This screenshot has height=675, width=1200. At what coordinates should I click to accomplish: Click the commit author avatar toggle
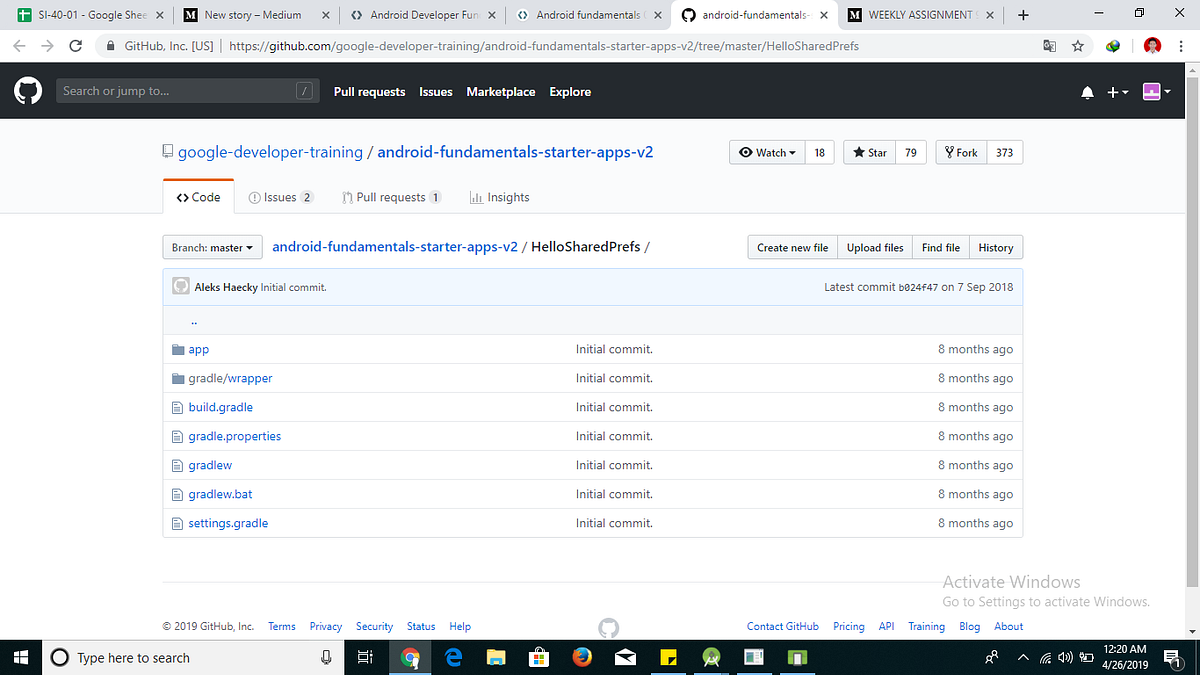(x=180, y=286)
